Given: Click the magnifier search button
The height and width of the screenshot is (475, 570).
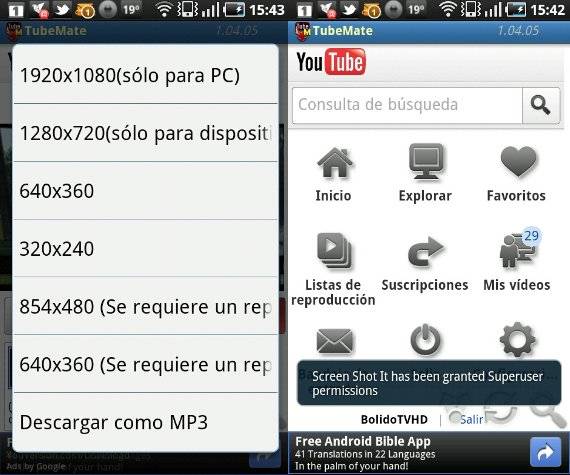Looking at the screenshot, I should [541, 105].
